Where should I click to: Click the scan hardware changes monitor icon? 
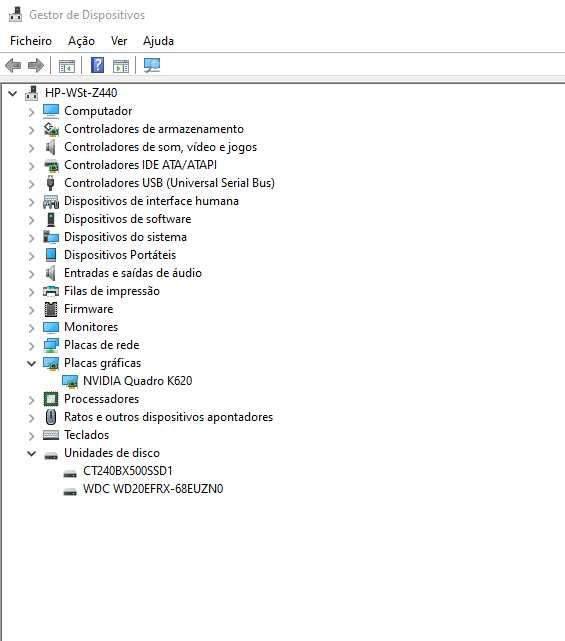[x=152, y=65]
